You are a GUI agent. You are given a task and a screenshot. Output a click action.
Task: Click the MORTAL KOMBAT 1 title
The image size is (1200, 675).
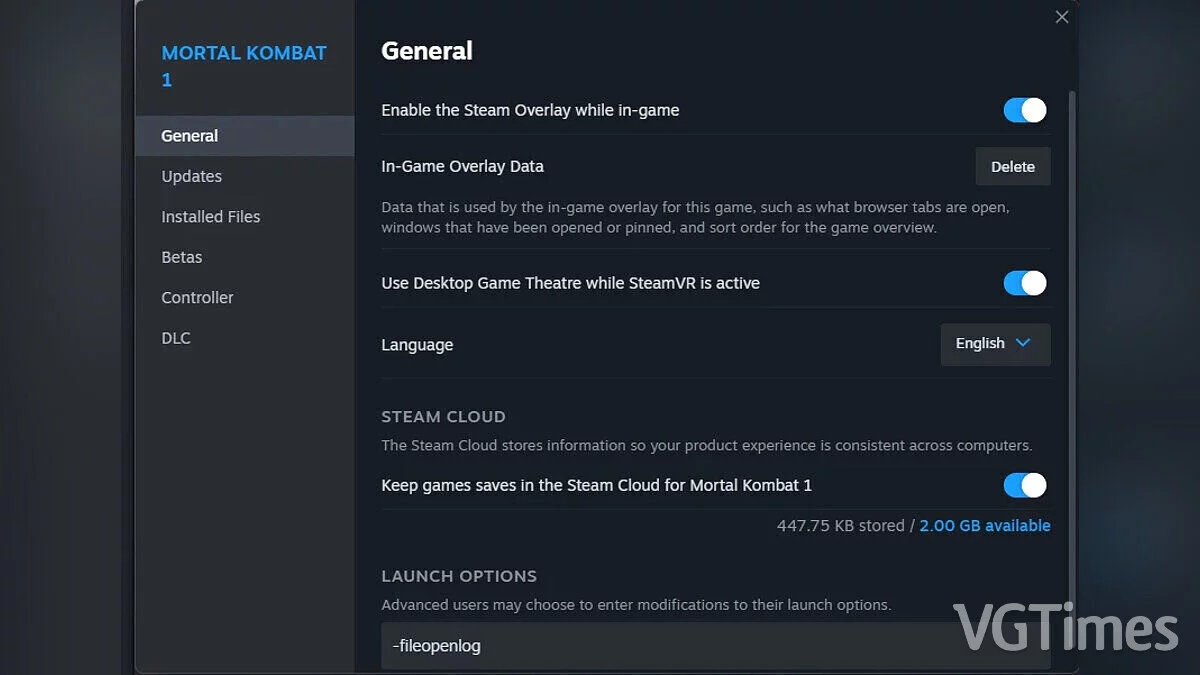coord(244,66)
